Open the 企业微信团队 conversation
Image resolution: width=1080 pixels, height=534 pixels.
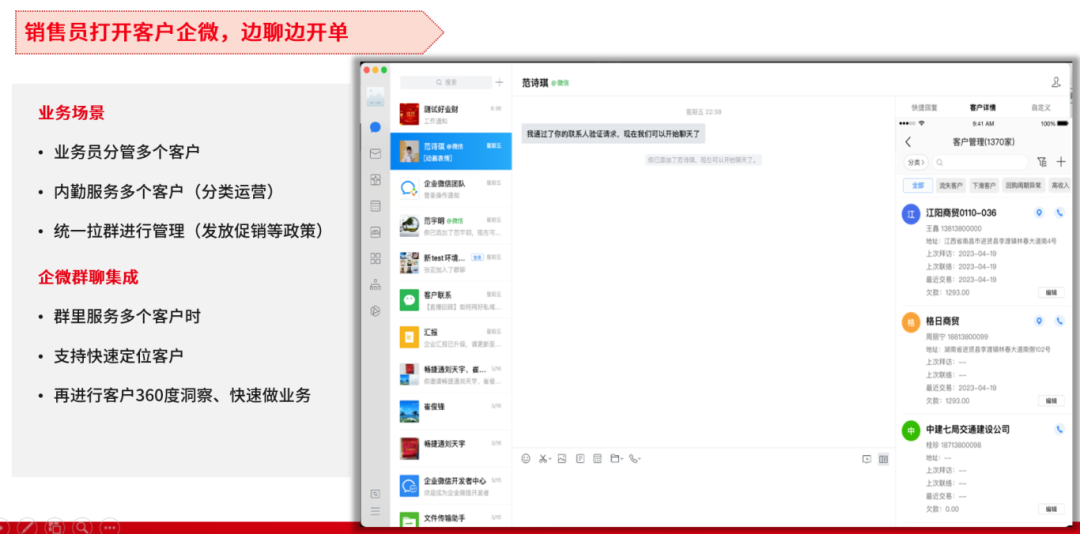450,189
